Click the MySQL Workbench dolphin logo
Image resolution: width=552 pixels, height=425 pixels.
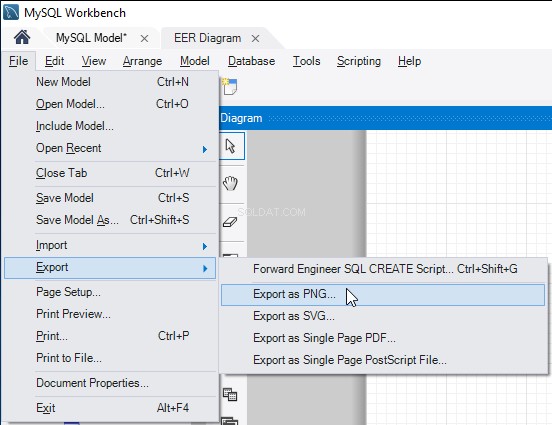[x=11, y=12]
